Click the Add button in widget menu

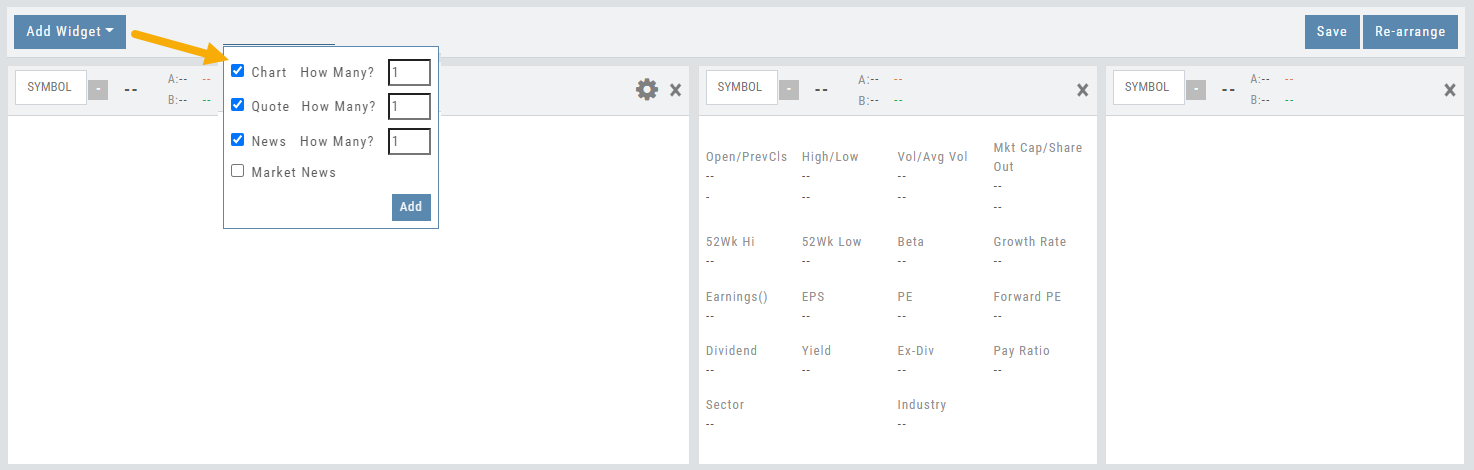[x=411, y=207]
